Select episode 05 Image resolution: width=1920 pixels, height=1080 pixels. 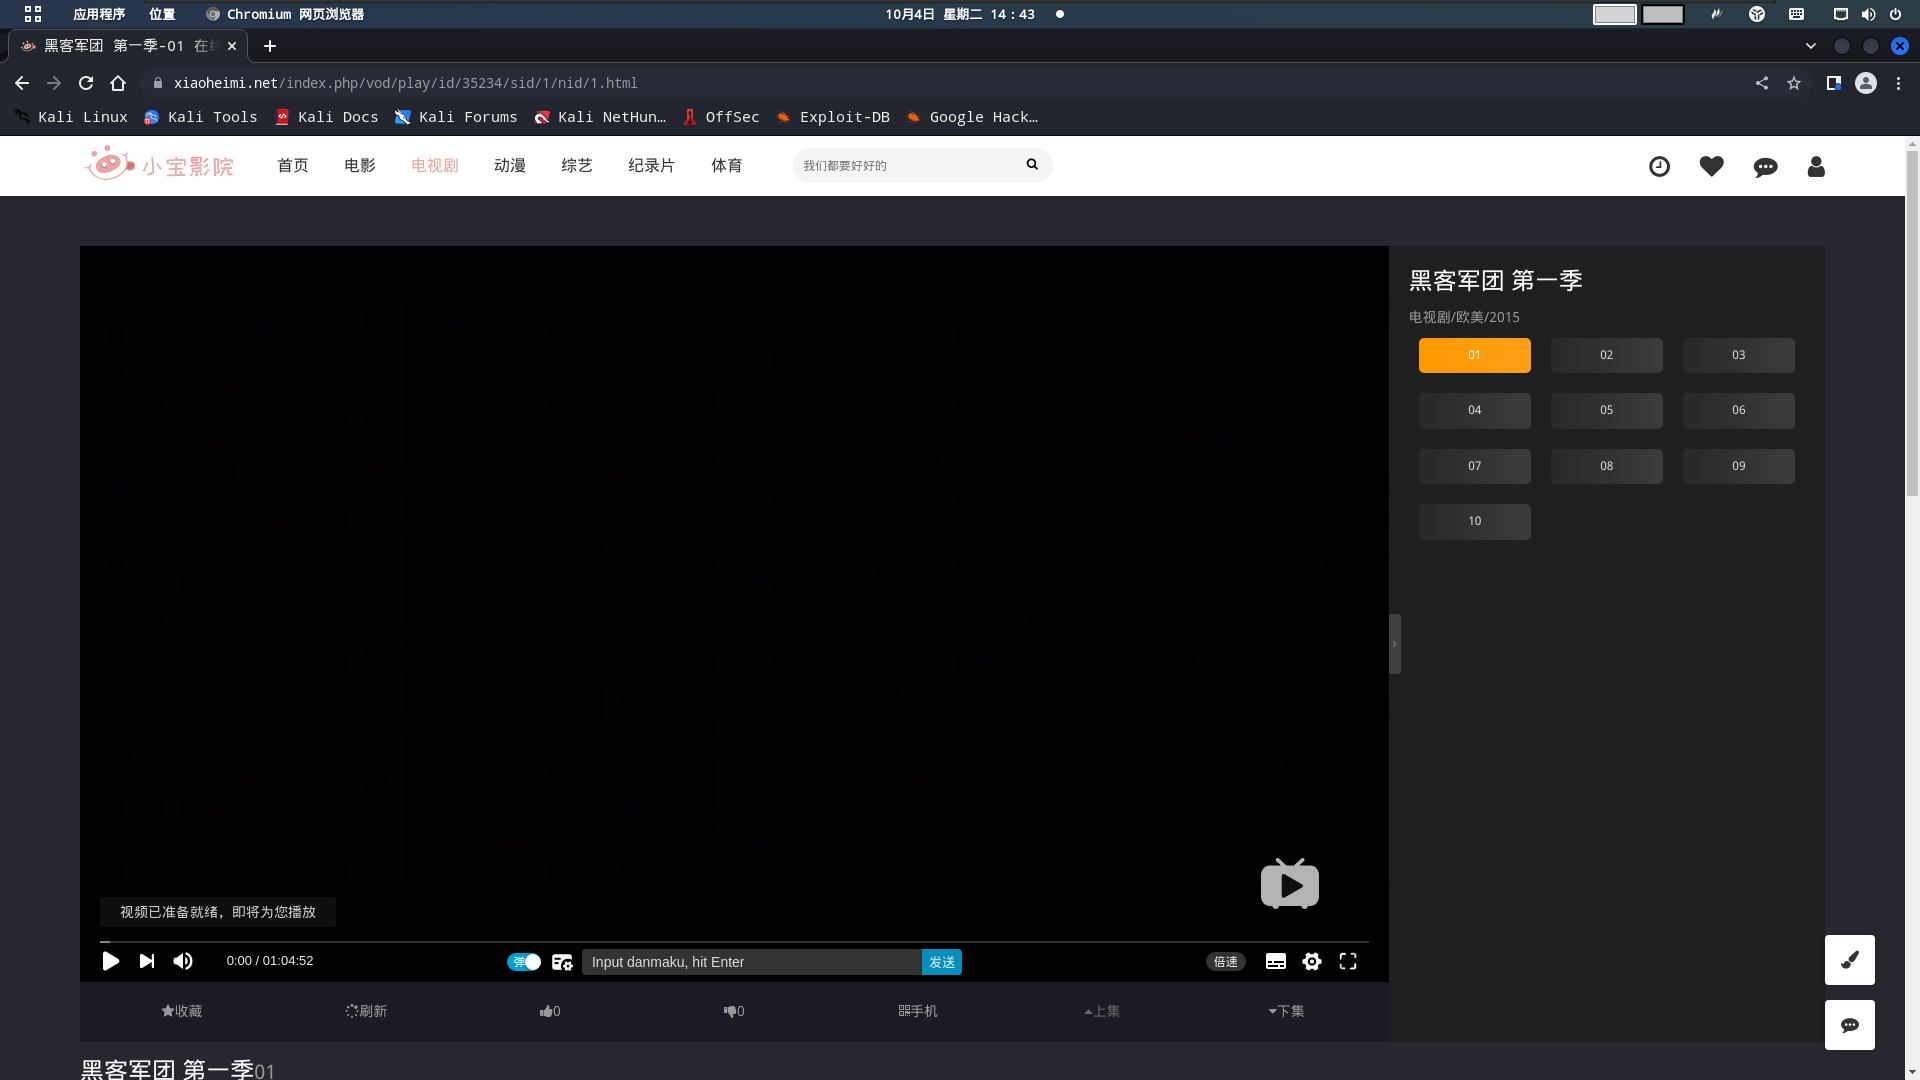1607,410
